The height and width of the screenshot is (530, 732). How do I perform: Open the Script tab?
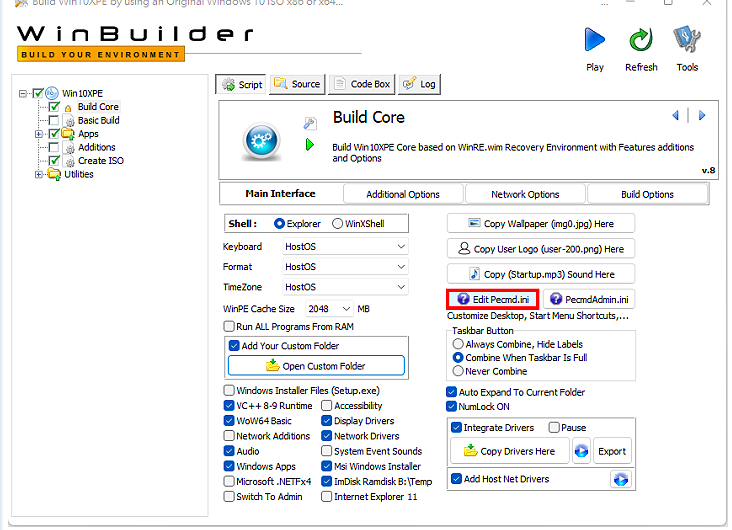pyautogui.click(x=241, y=85)
